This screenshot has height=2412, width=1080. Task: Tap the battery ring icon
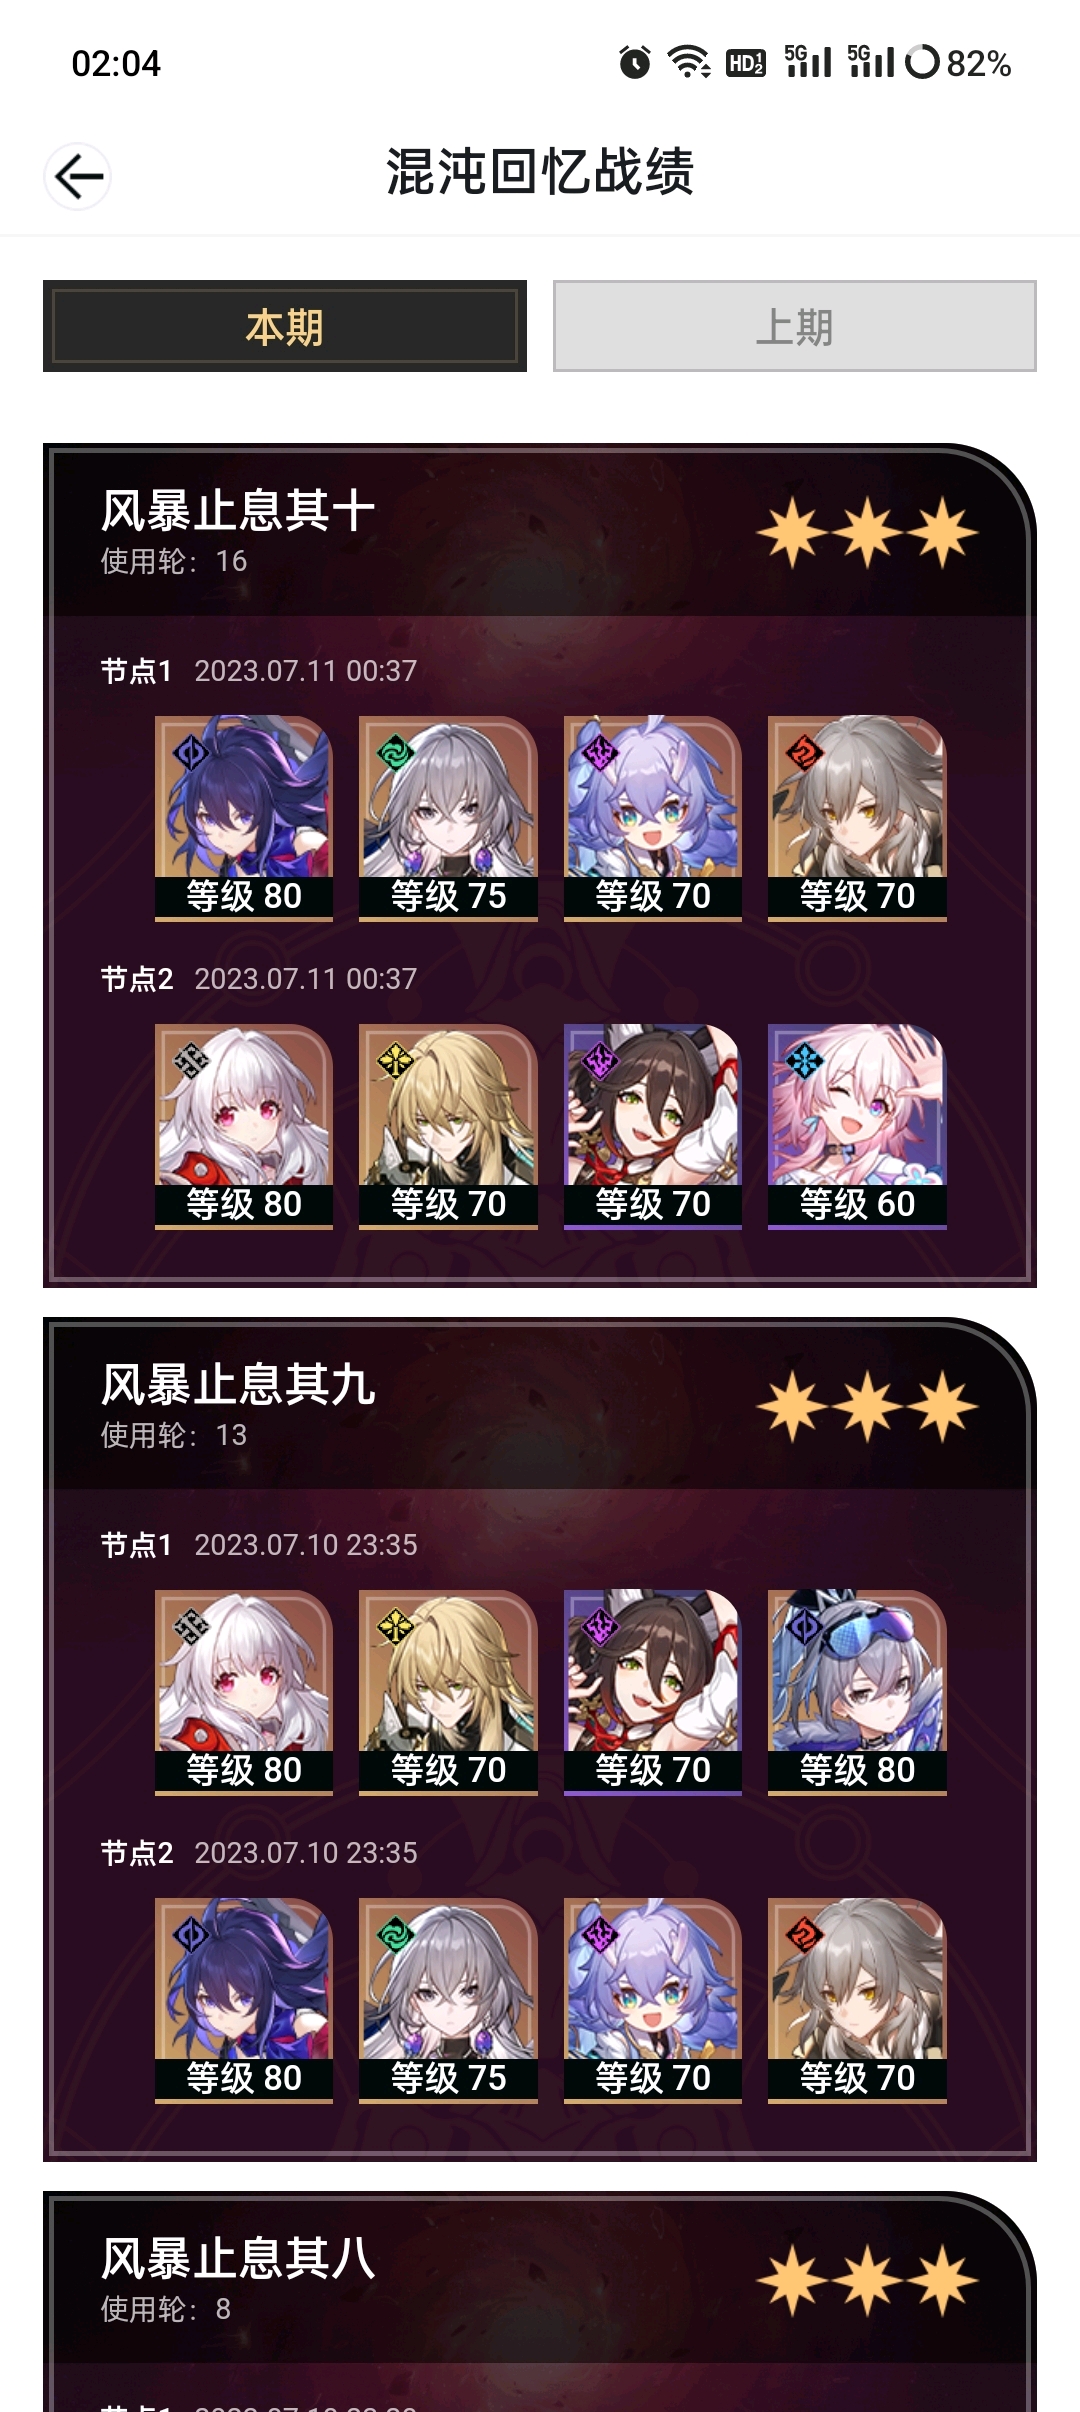(922, 63)
